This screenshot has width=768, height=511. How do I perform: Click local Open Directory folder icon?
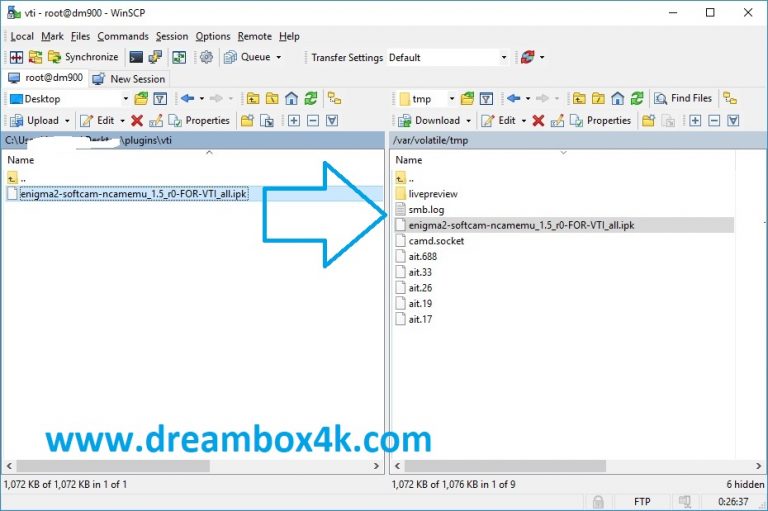coord(141,99)
